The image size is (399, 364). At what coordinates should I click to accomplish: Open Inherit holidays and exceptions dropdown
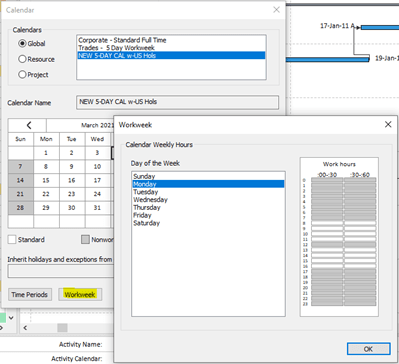click(x=61, y=271)
